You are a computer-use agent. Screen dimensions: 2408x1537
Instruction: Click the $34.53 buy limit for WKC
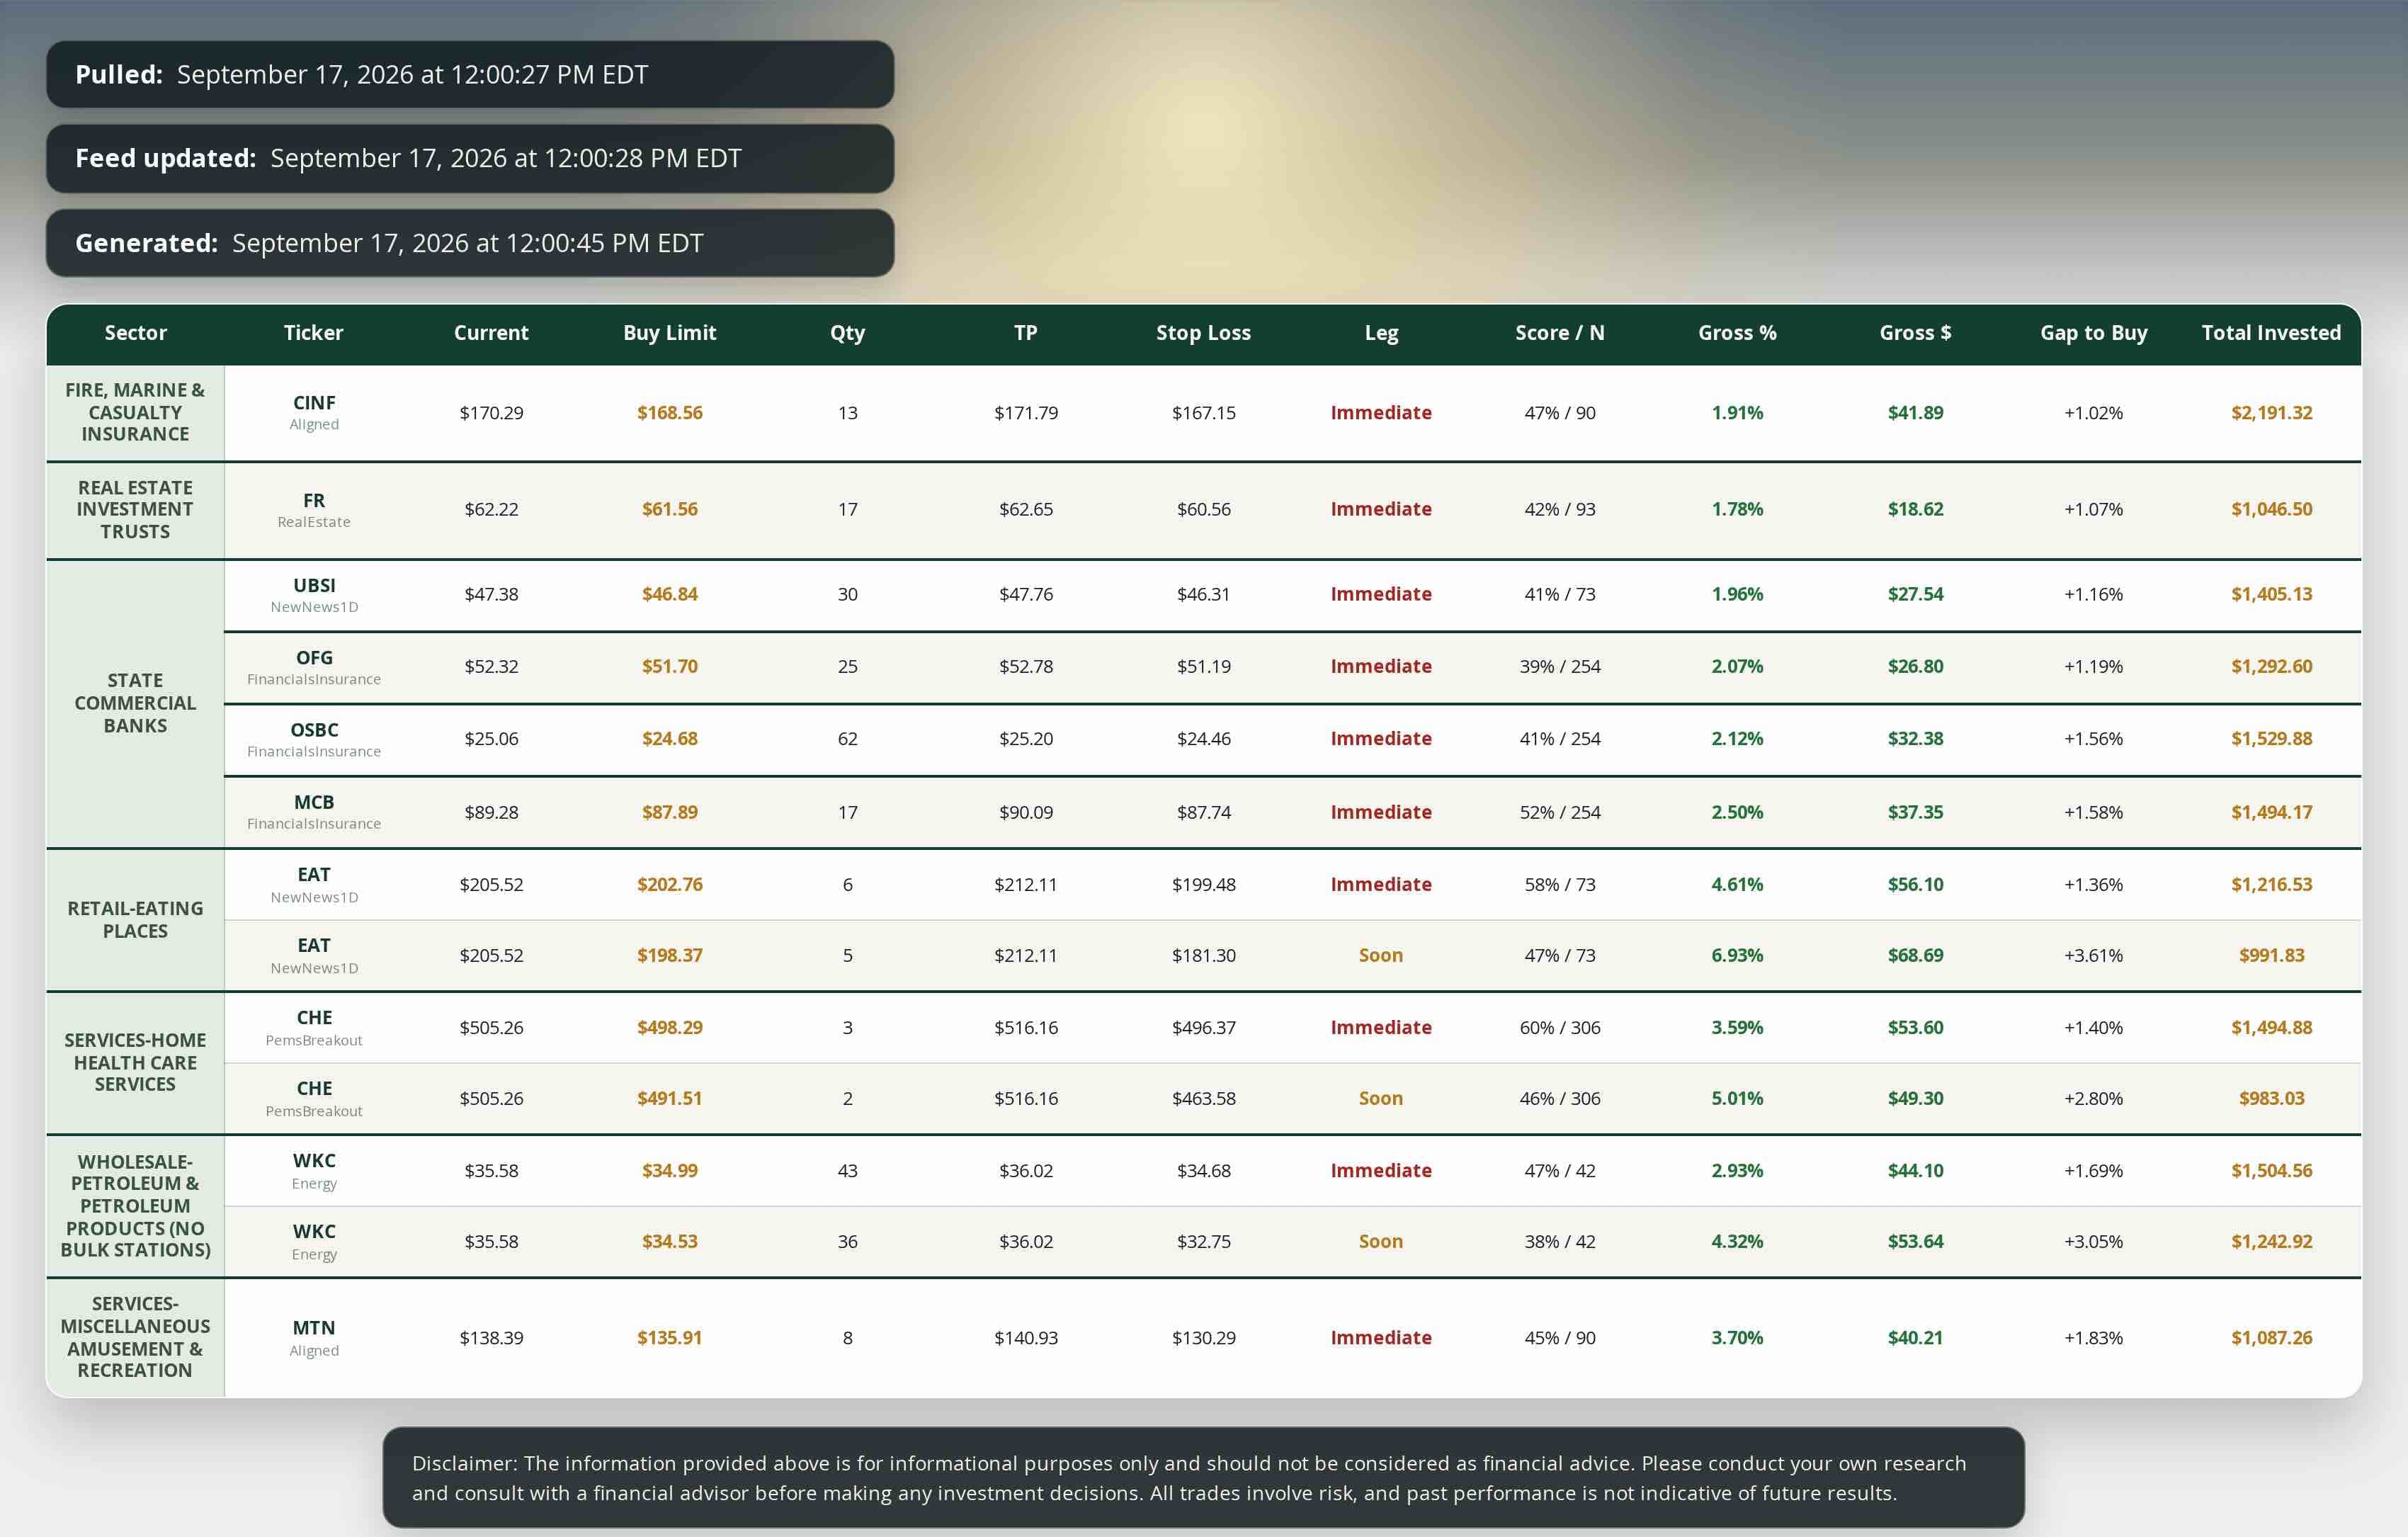point(670,1241)
